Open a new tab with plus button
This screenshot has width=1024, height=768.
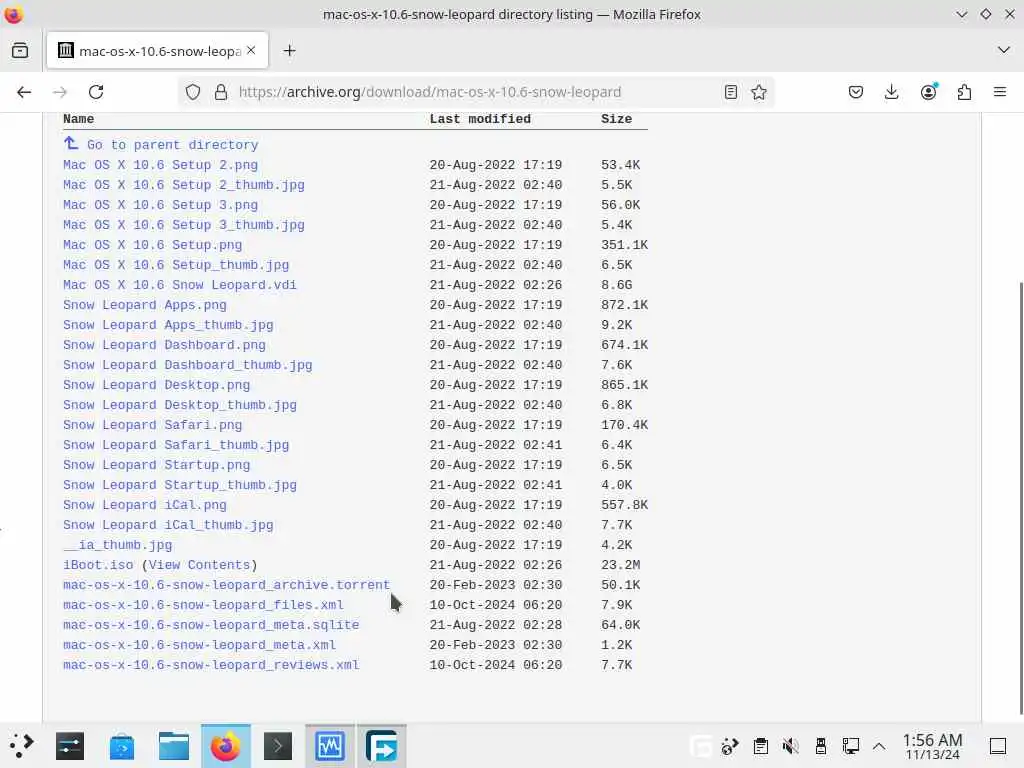coord(289,50)
